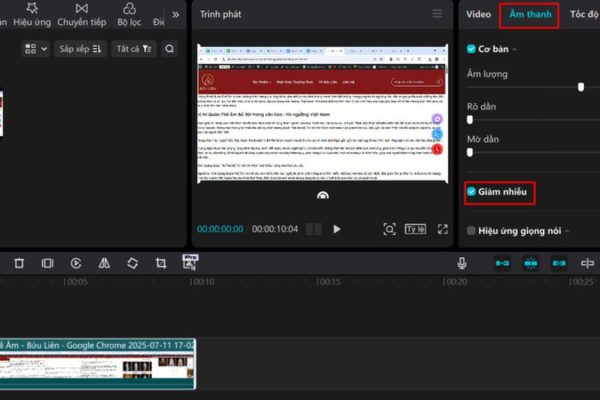Uncheck the Giảm nhiễu noise reduction checkbox
This screenshot has width=600, height=400.
(x=472, y=191)
